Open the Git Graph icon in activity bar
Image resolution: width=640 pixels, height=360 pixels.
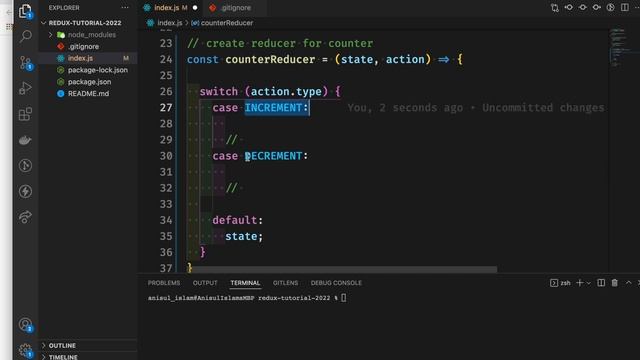coord(25,165)
